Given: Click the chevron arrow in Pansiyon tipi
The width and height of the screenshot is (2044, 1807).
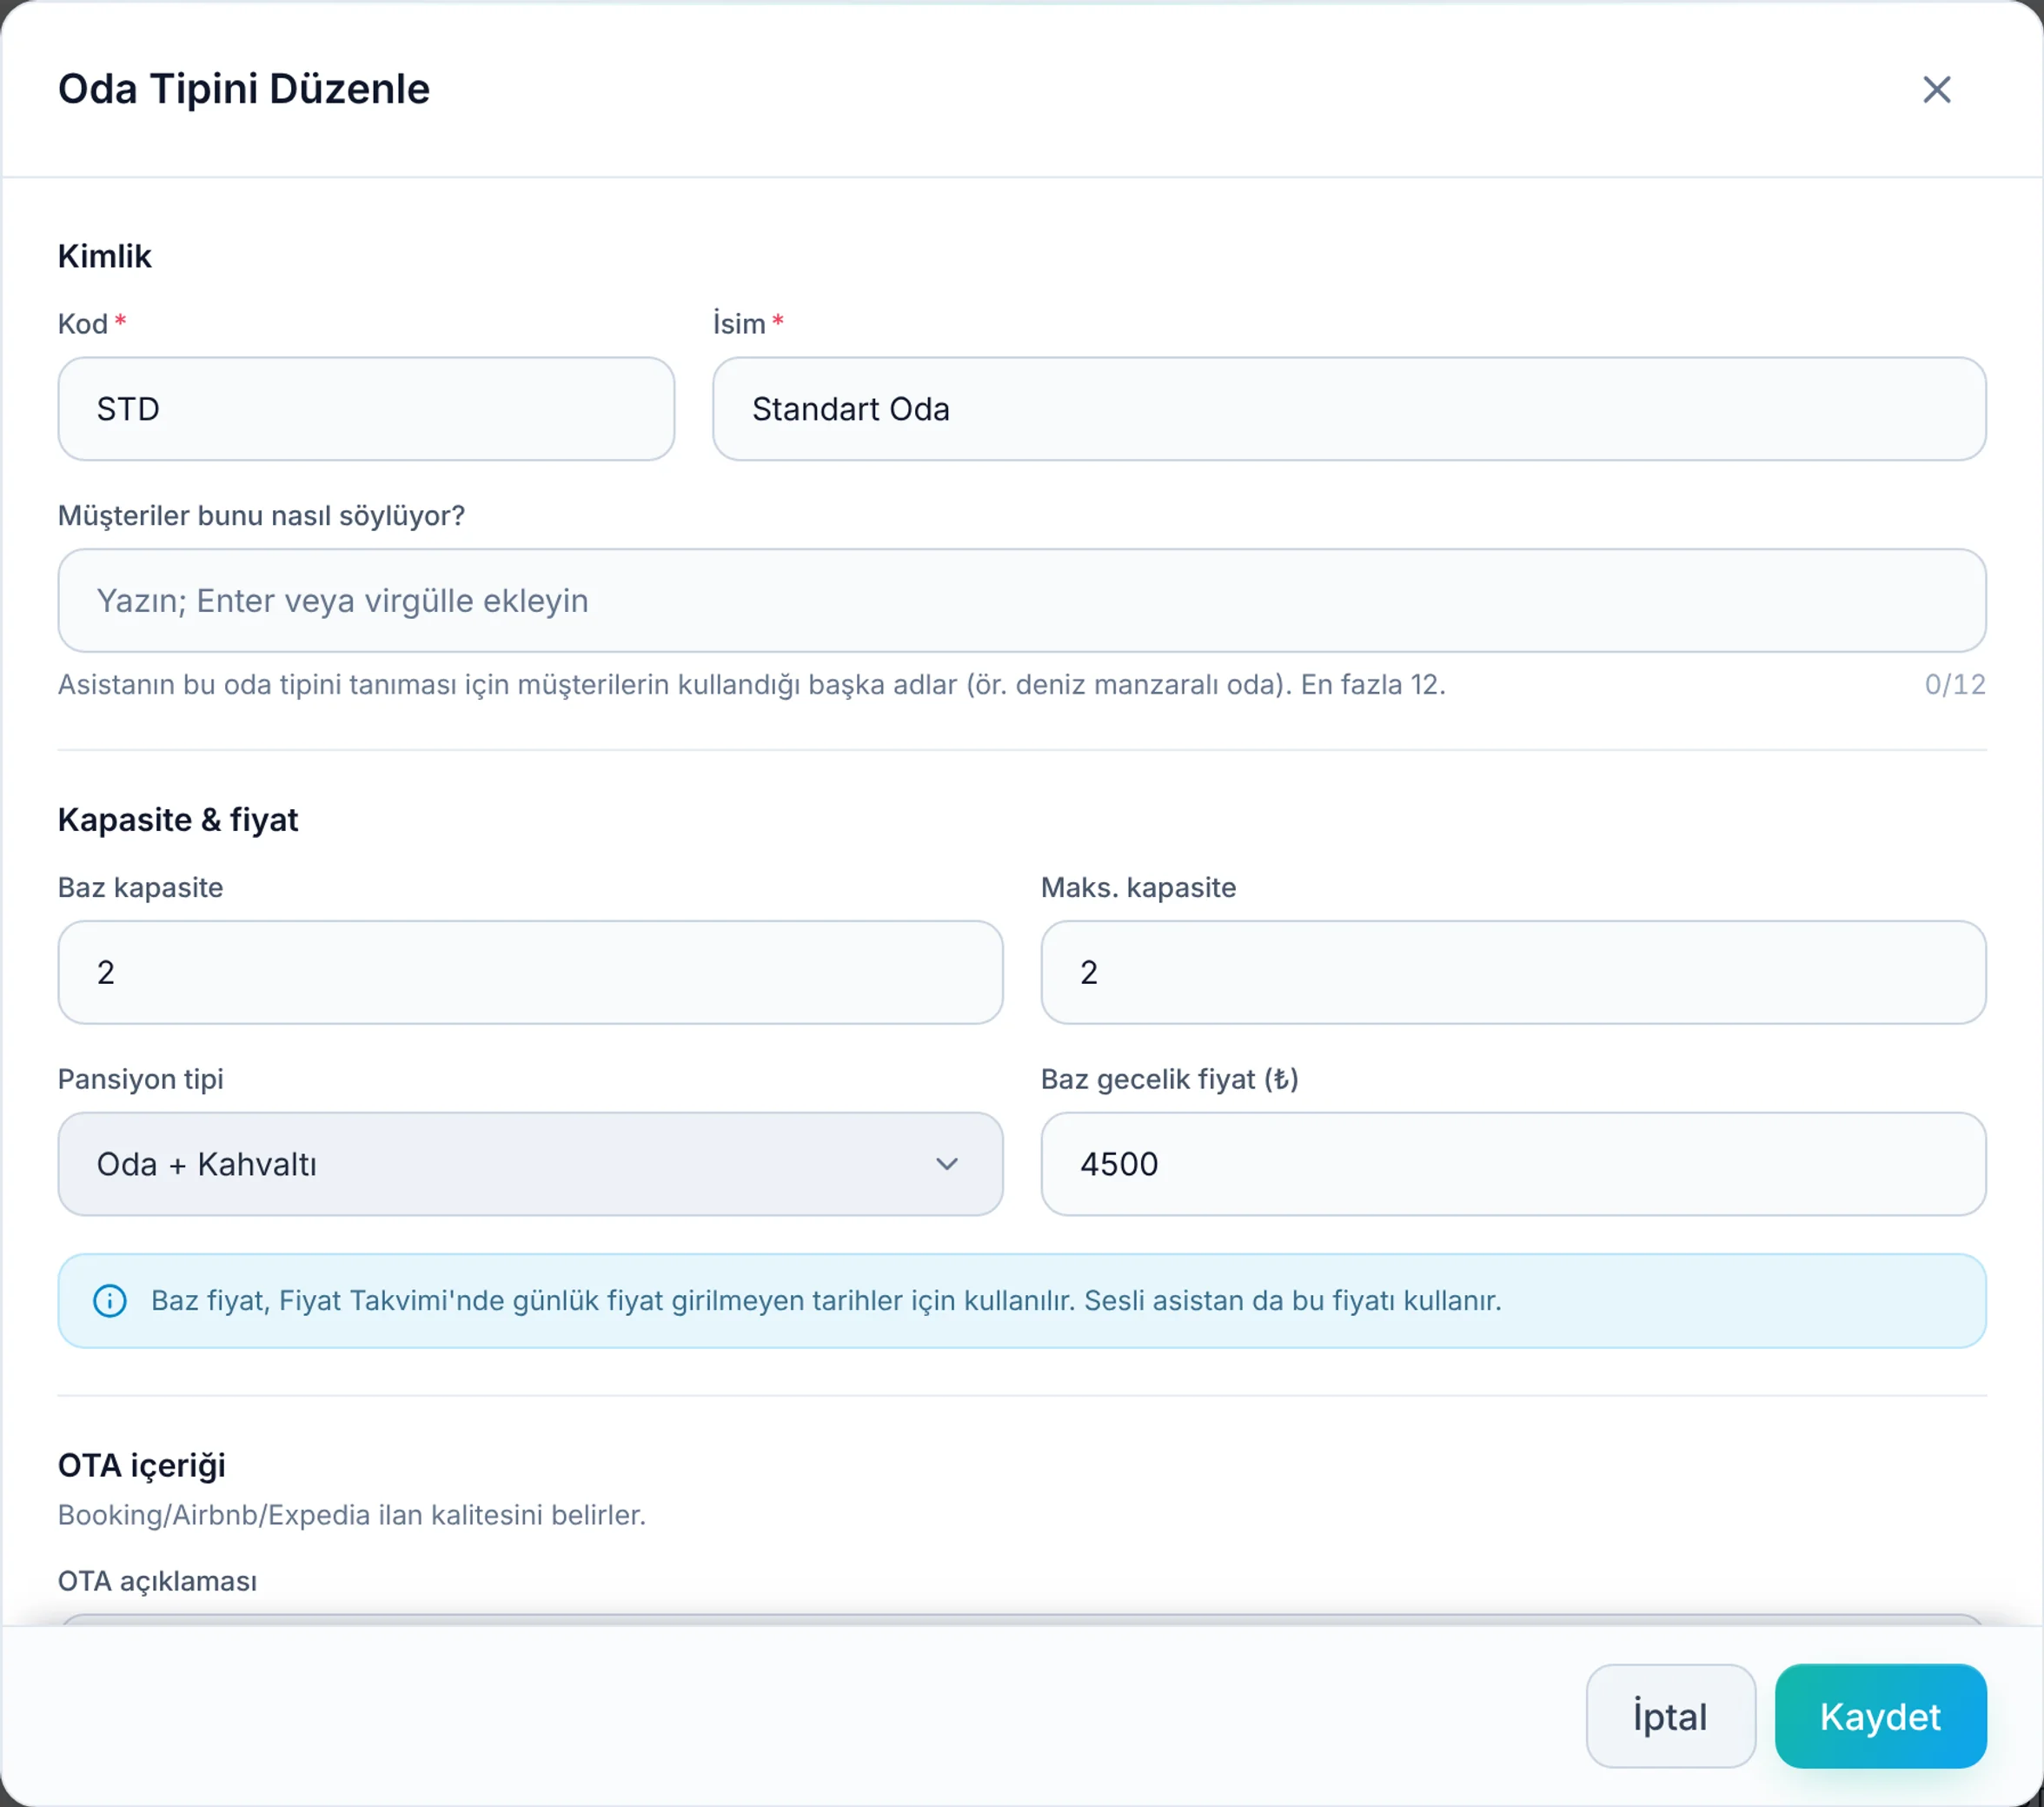Looking at the screenshot, I should tap(946, 1164).
